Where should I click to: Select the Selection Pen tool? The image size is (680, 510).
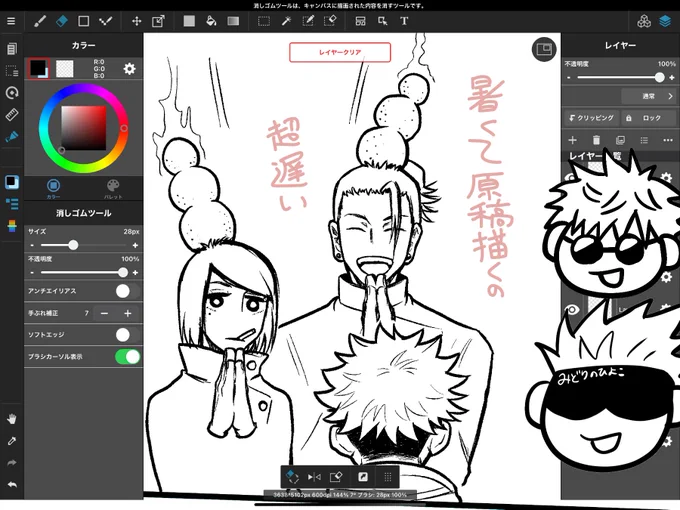(x=308, y=21)
